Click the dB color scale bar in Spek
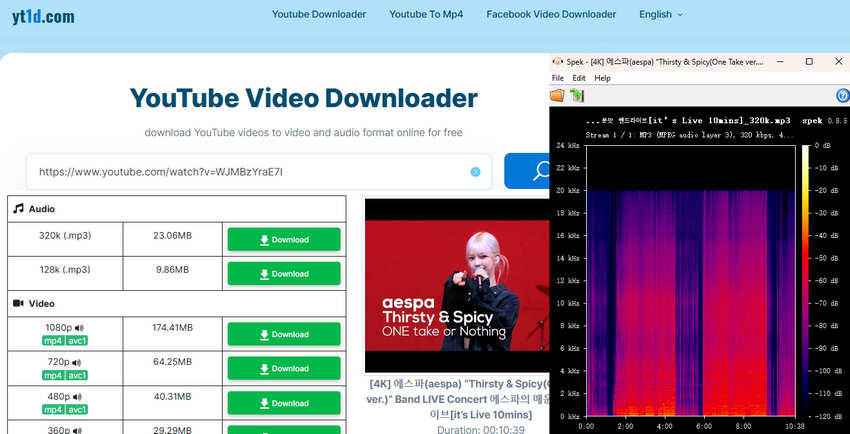 (x=805, y=281)
